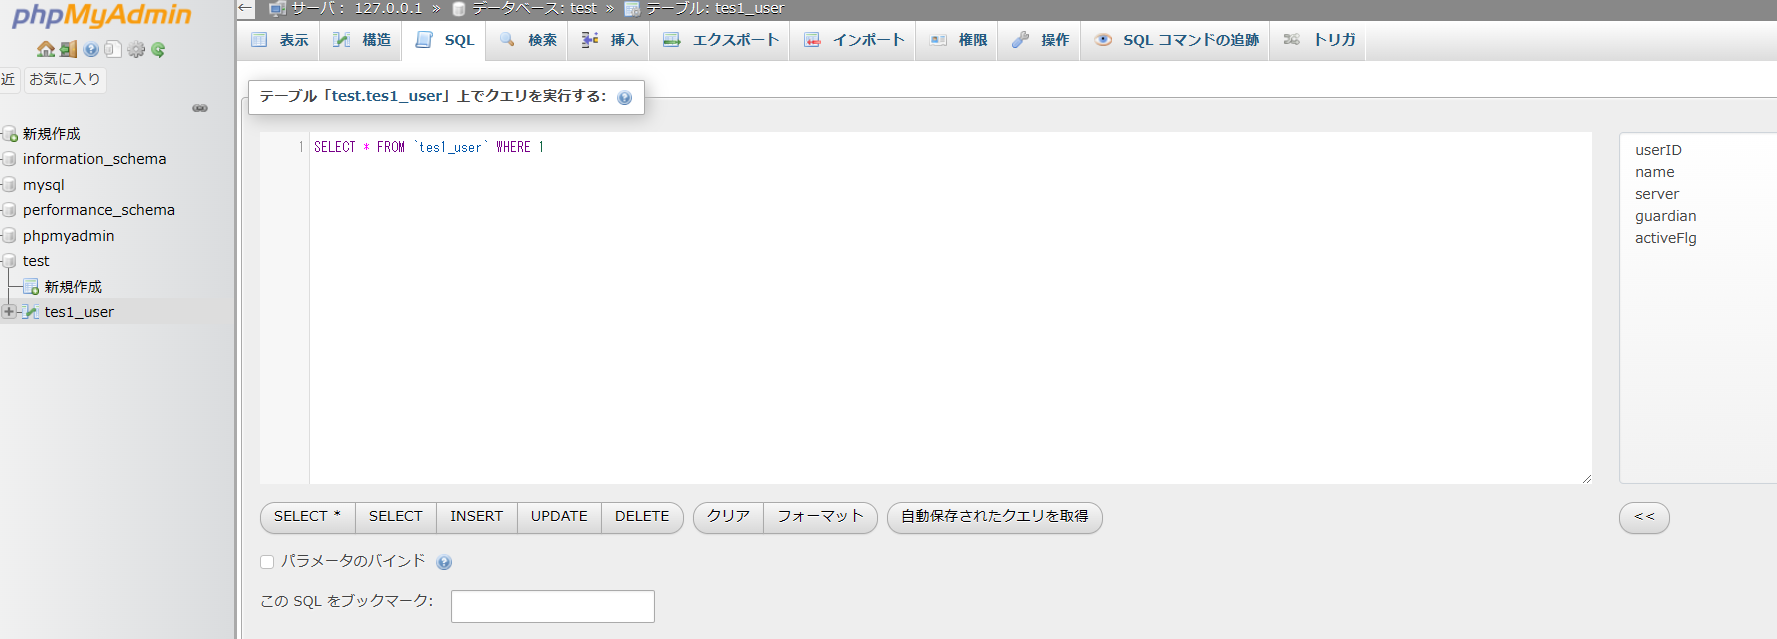Insert an INSERT query template
Screen dimensions: 1777x639
476,517
